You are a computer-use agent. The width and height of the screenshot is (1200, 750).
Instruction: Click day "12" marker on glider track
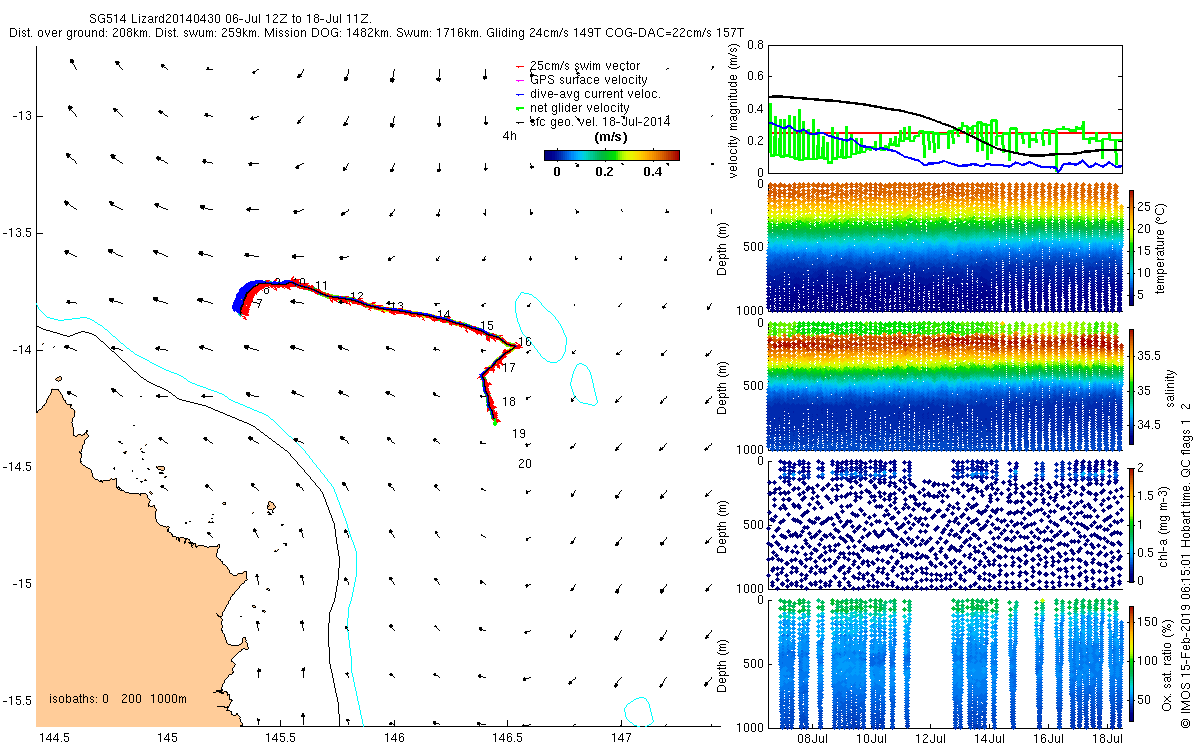click(x=356, y=297)
